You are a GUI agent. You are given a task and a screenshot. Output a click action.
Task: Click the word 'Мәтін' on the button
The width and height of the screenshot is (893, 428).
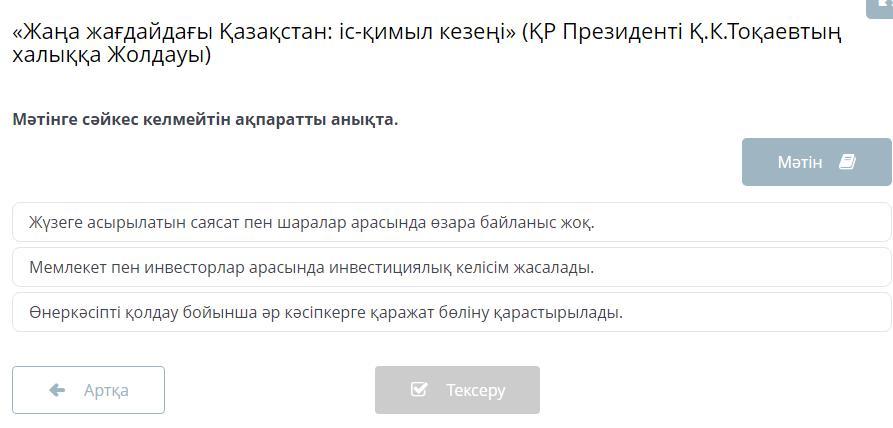point(800,162)
